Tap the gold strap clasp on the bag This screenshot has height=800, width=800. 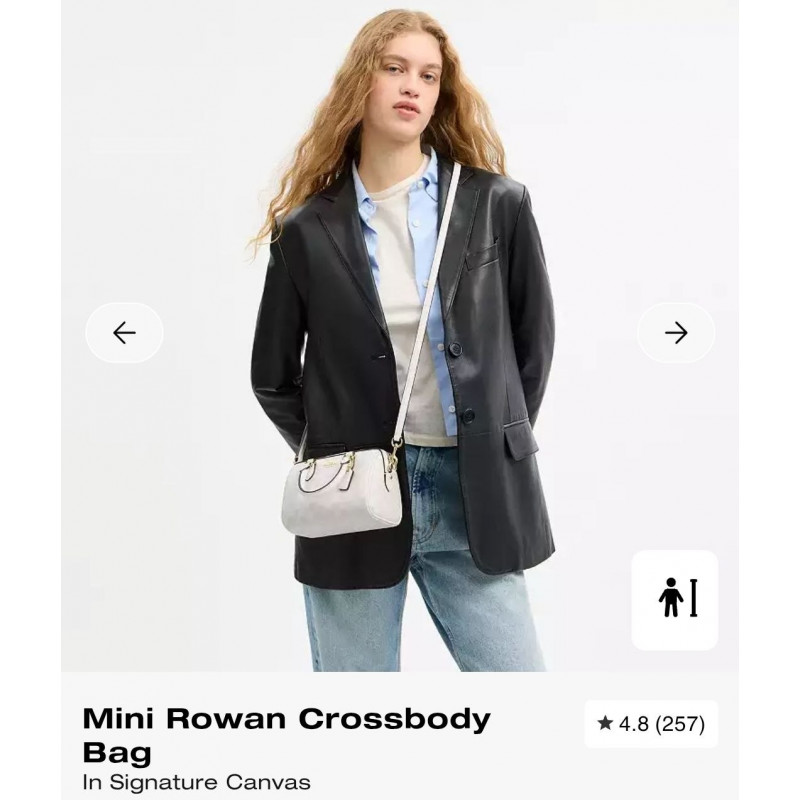pos(394,455)
